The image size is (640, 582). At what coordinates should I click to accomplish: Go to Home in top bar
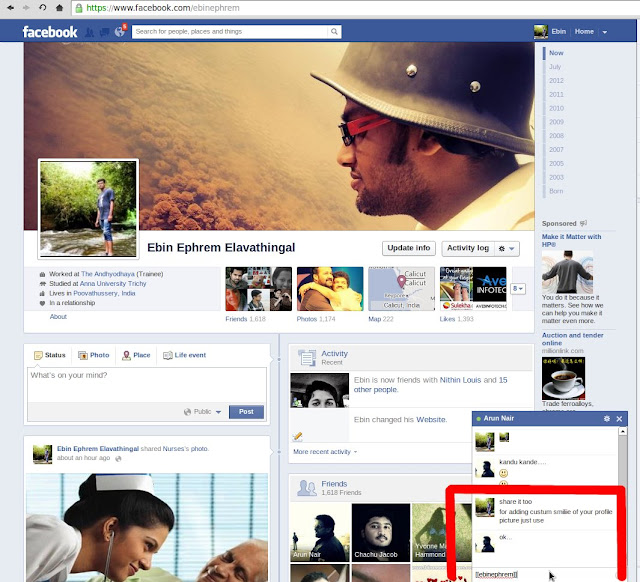(x=584, y=31)
